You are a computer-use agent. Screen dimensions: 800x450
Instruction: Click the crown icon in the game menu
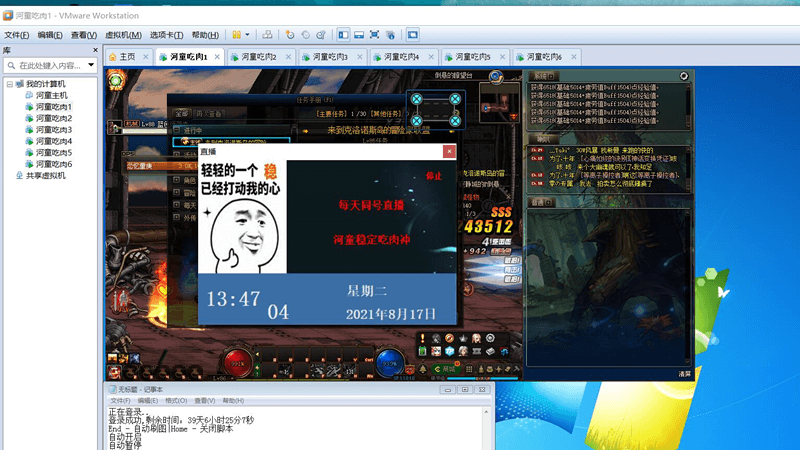coord(463,338)
